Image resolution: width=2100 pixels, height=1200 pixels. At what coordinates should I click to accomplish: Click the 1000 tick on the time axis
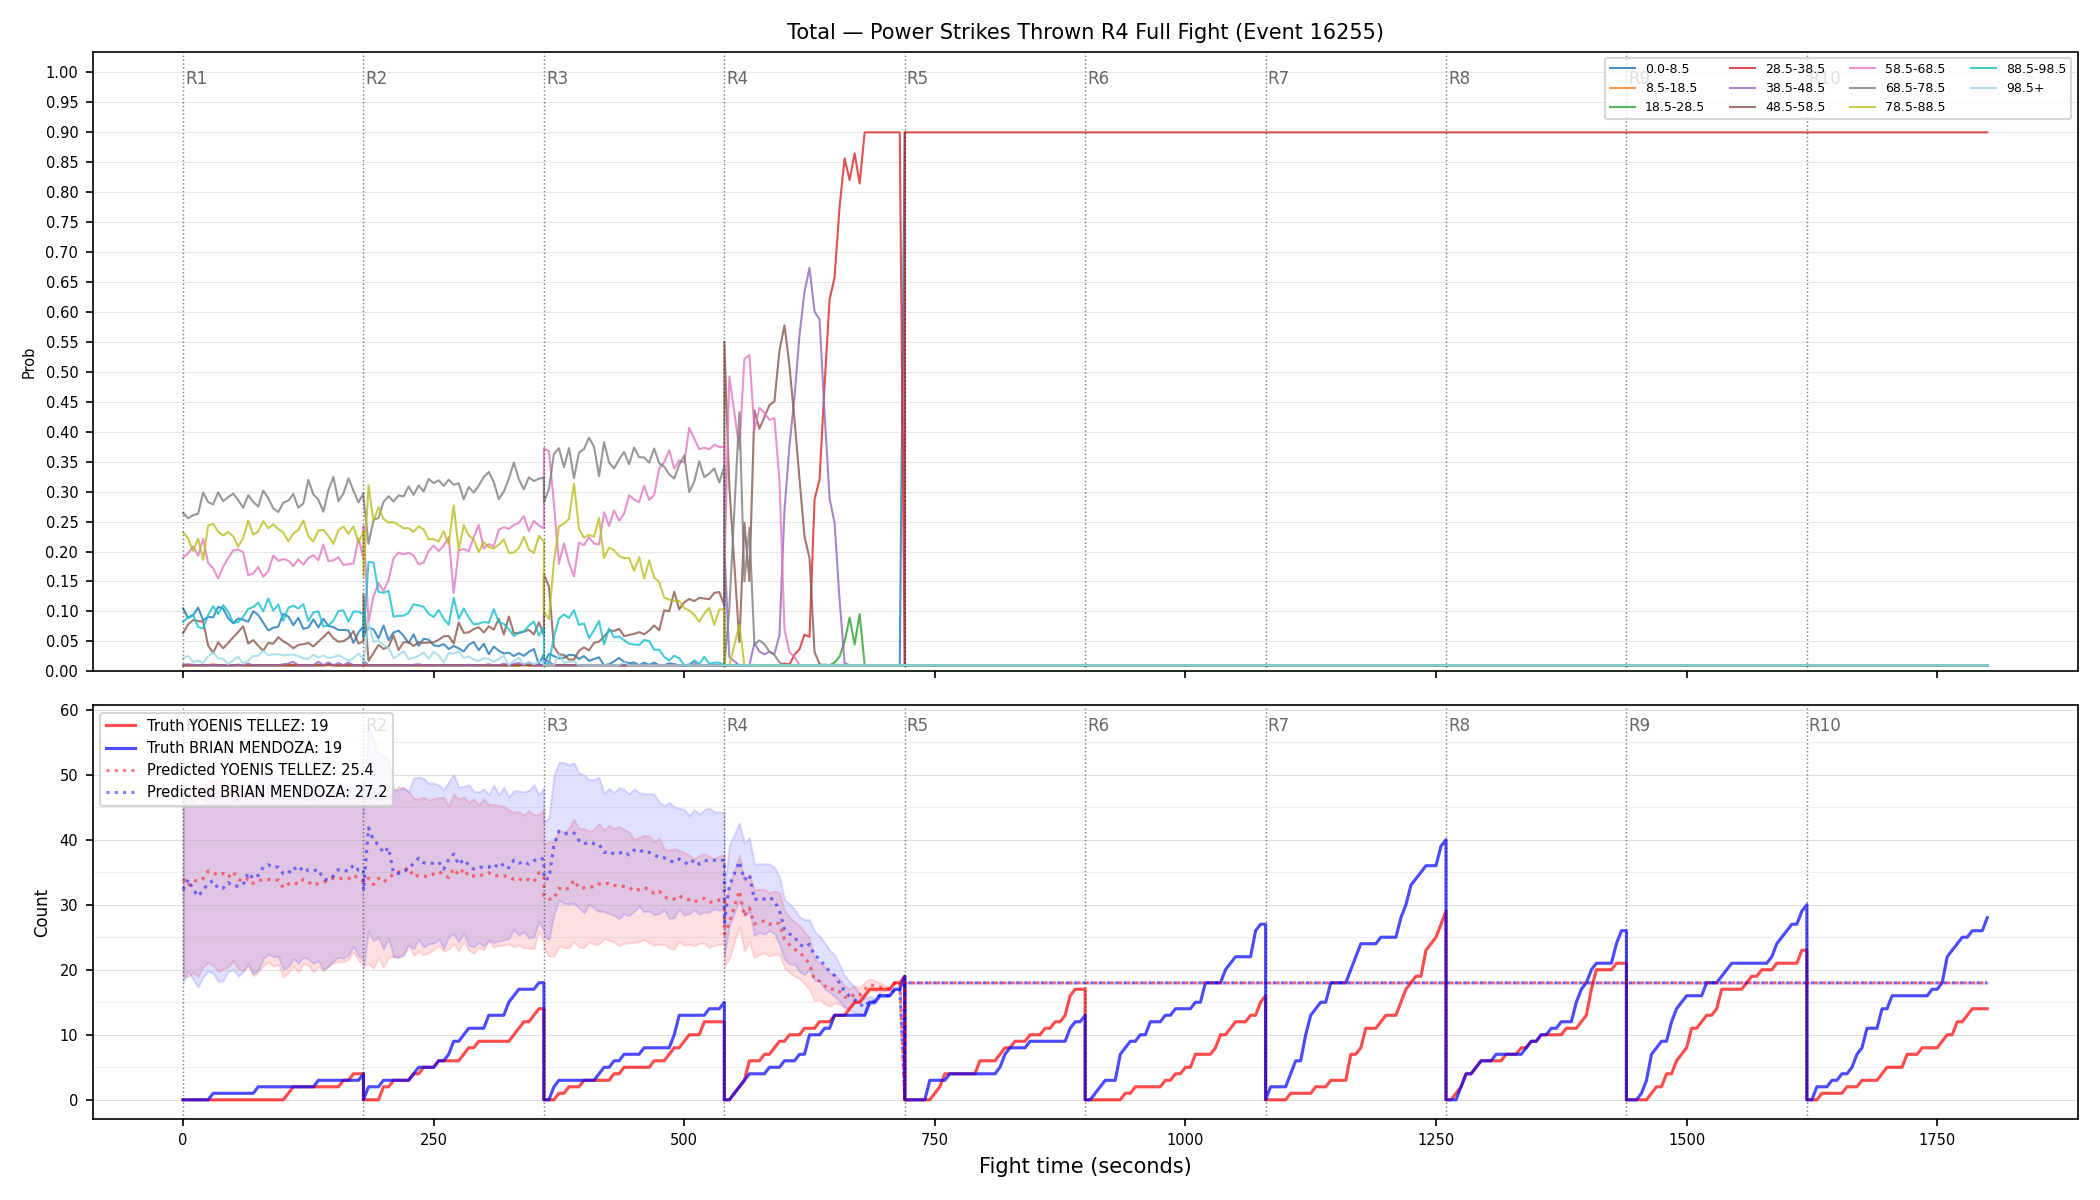tap(1185, 1139)
